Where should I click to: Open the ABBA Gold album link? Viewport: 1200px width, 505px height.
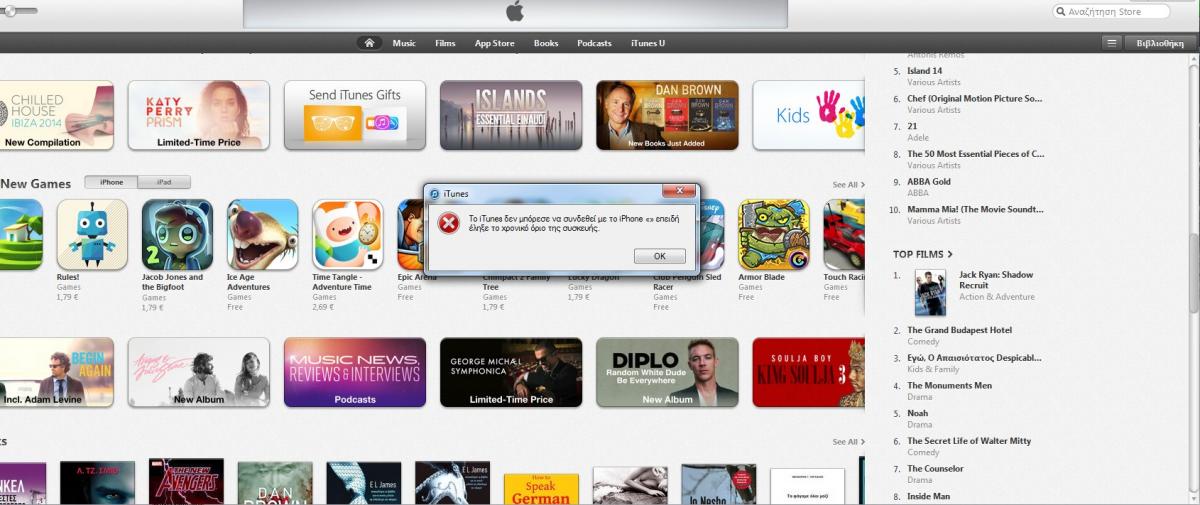coord(929,182)
